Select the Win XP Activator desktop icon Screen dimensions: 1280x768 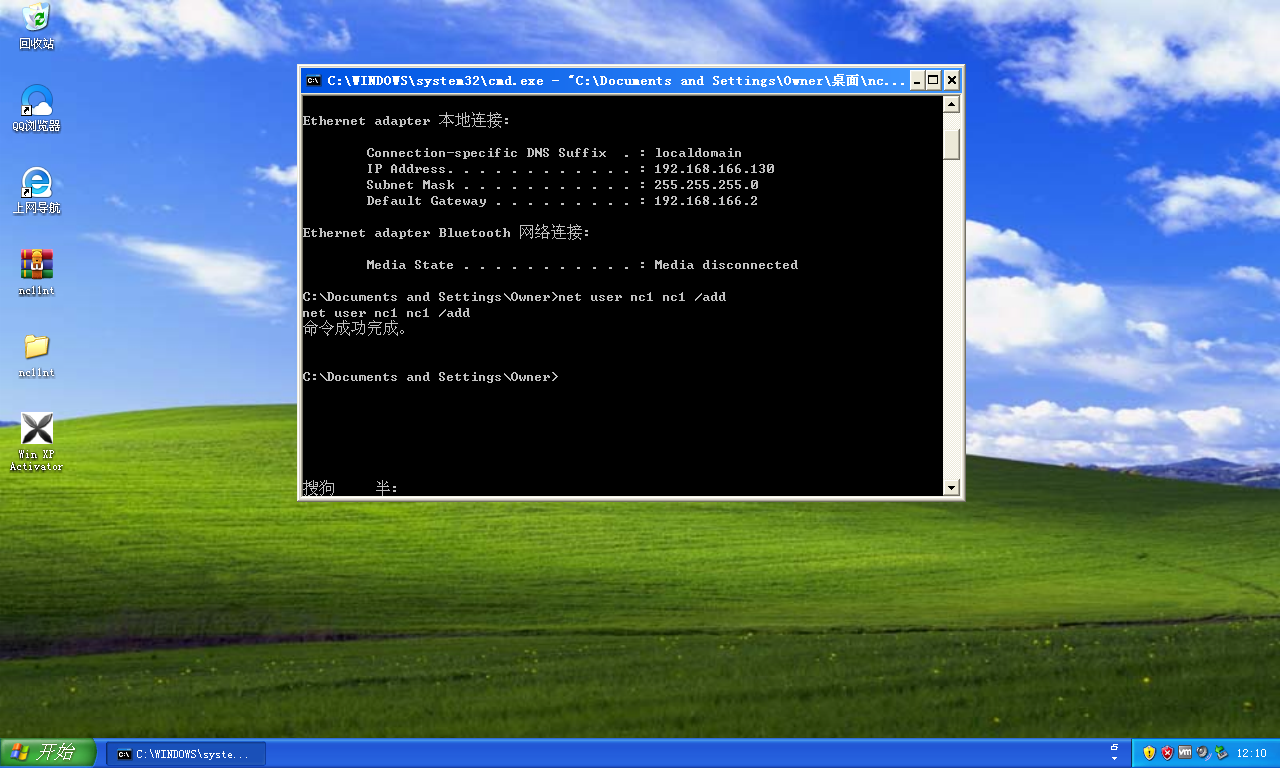click(37, 442)
